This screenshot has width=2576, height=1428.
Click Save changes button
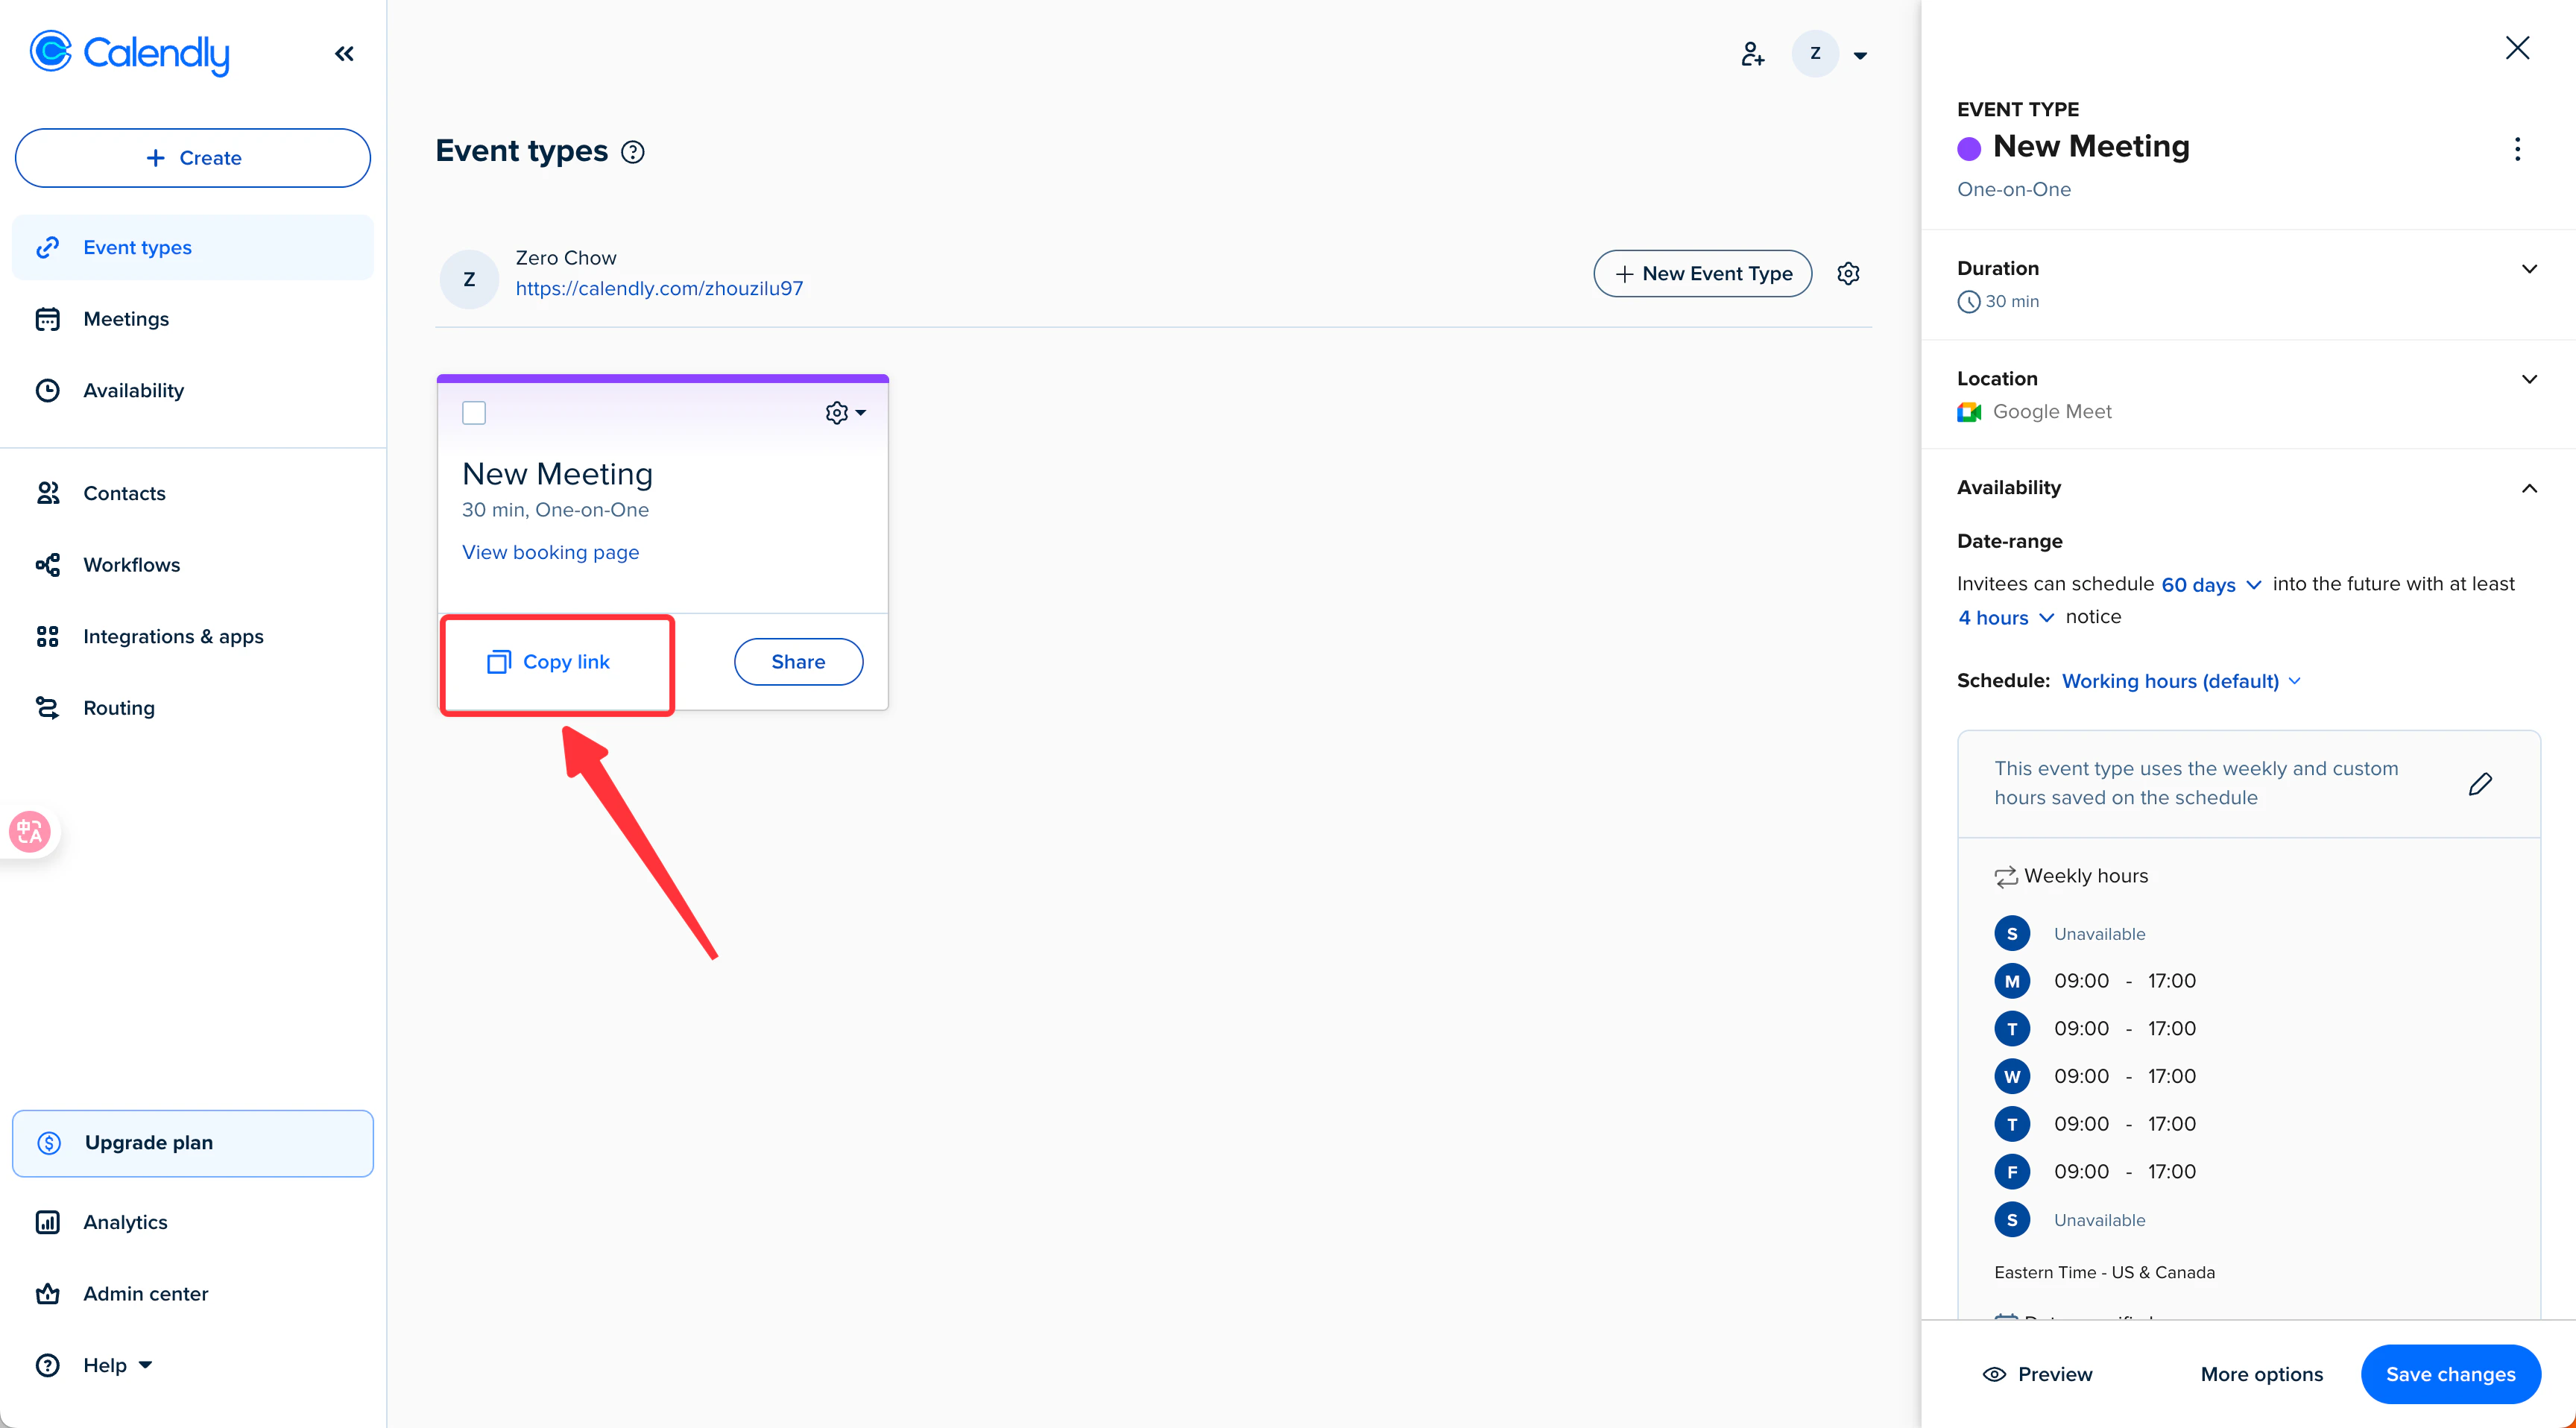pyautogui.click(x=2449, y=1374)
